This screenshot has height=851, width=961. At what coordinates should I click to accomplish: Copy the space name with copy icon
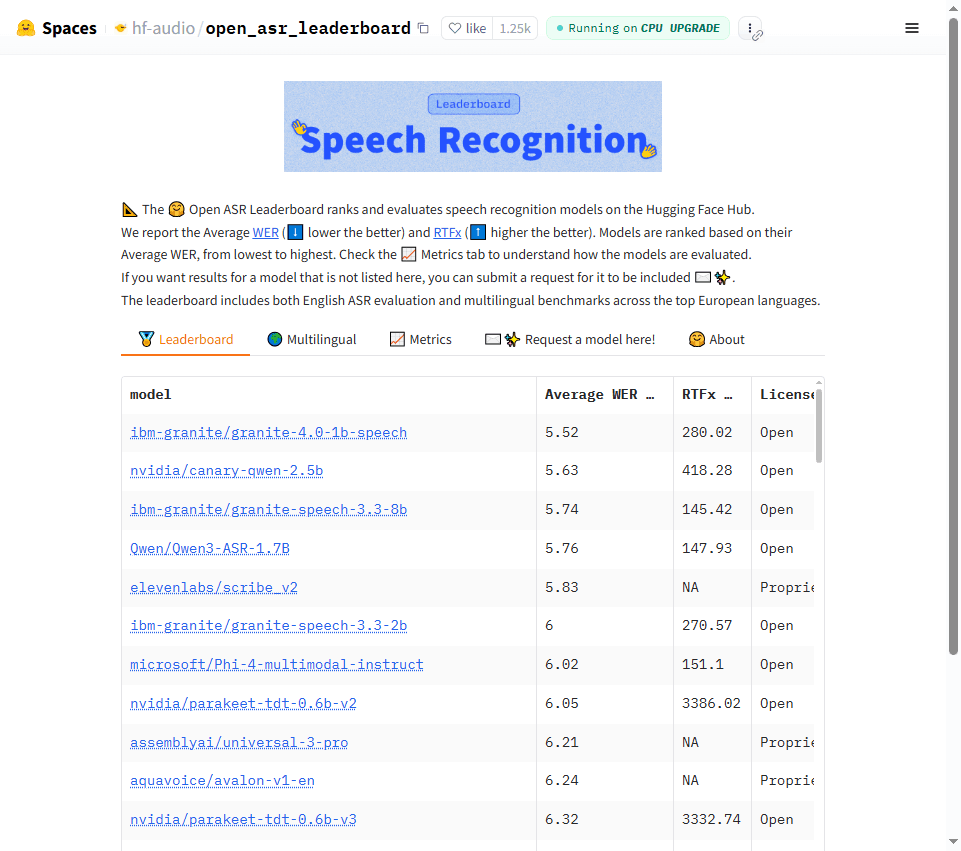pyautogui.click(x=423, y=28)
